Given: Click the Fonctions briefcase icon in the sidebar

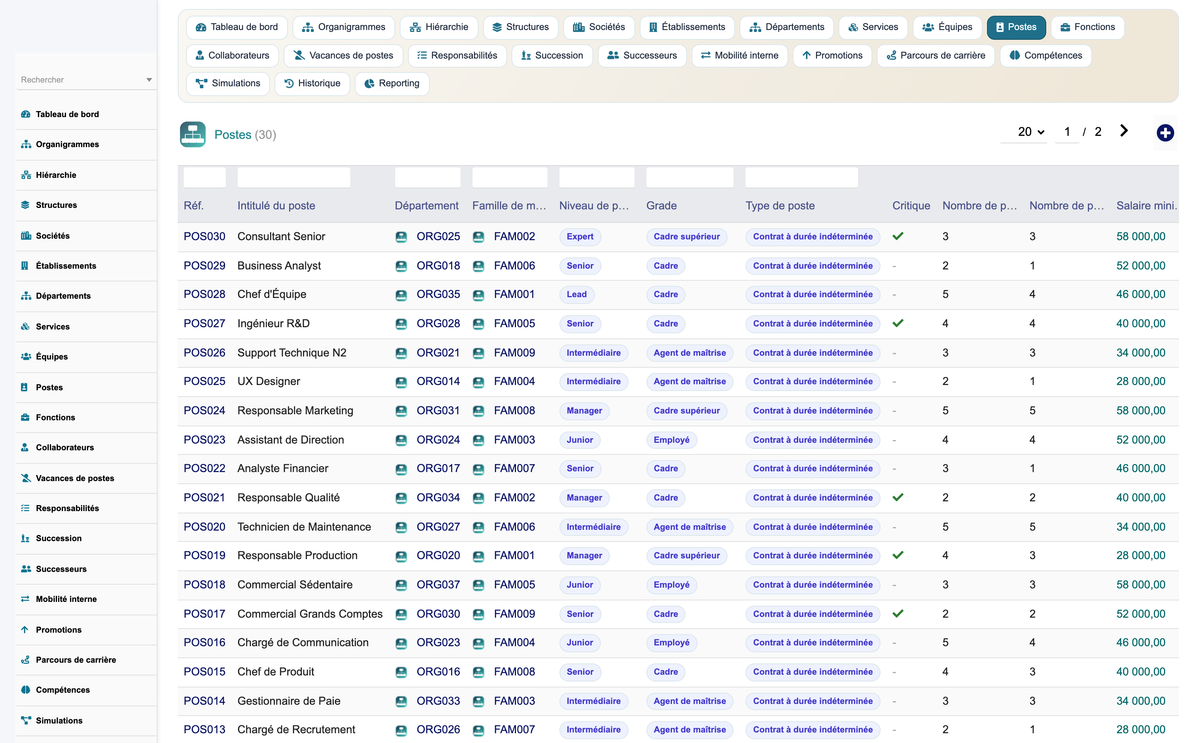Looking at the screenshot, I should pyautogui.click(x=25, y=417).
